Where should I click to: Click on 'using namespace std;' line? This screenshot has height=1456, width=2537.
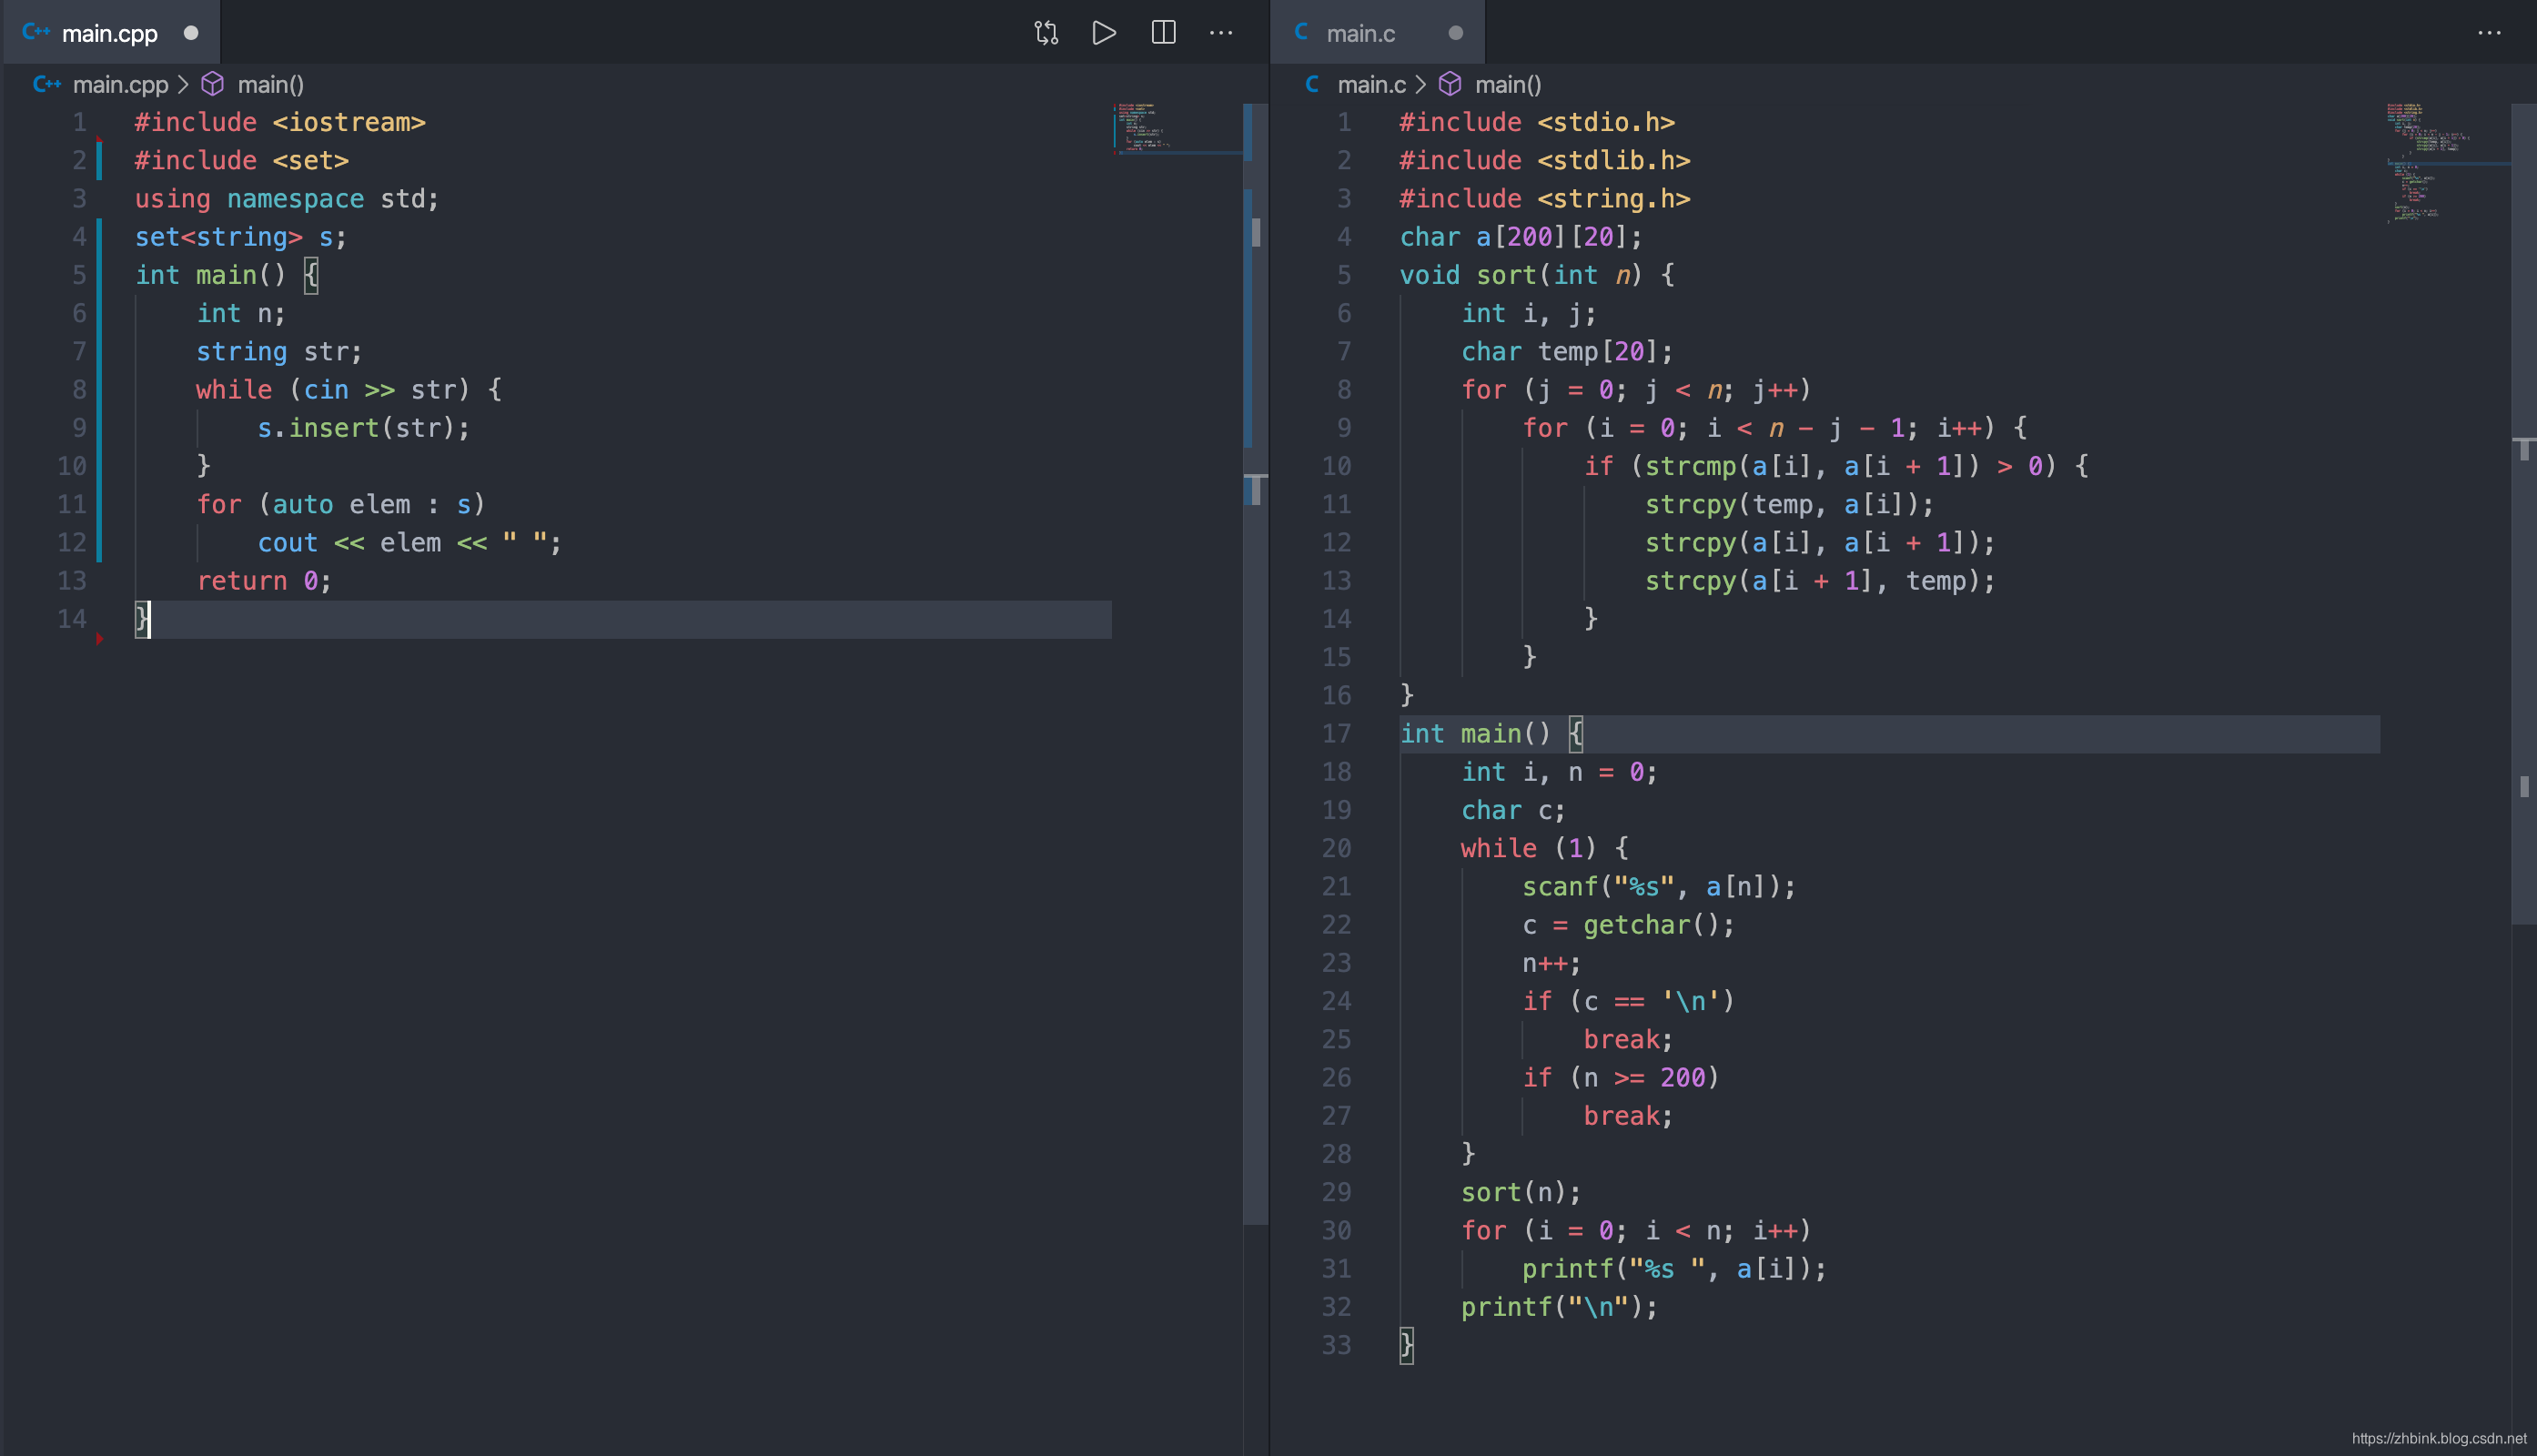click(x=287, y=199)
